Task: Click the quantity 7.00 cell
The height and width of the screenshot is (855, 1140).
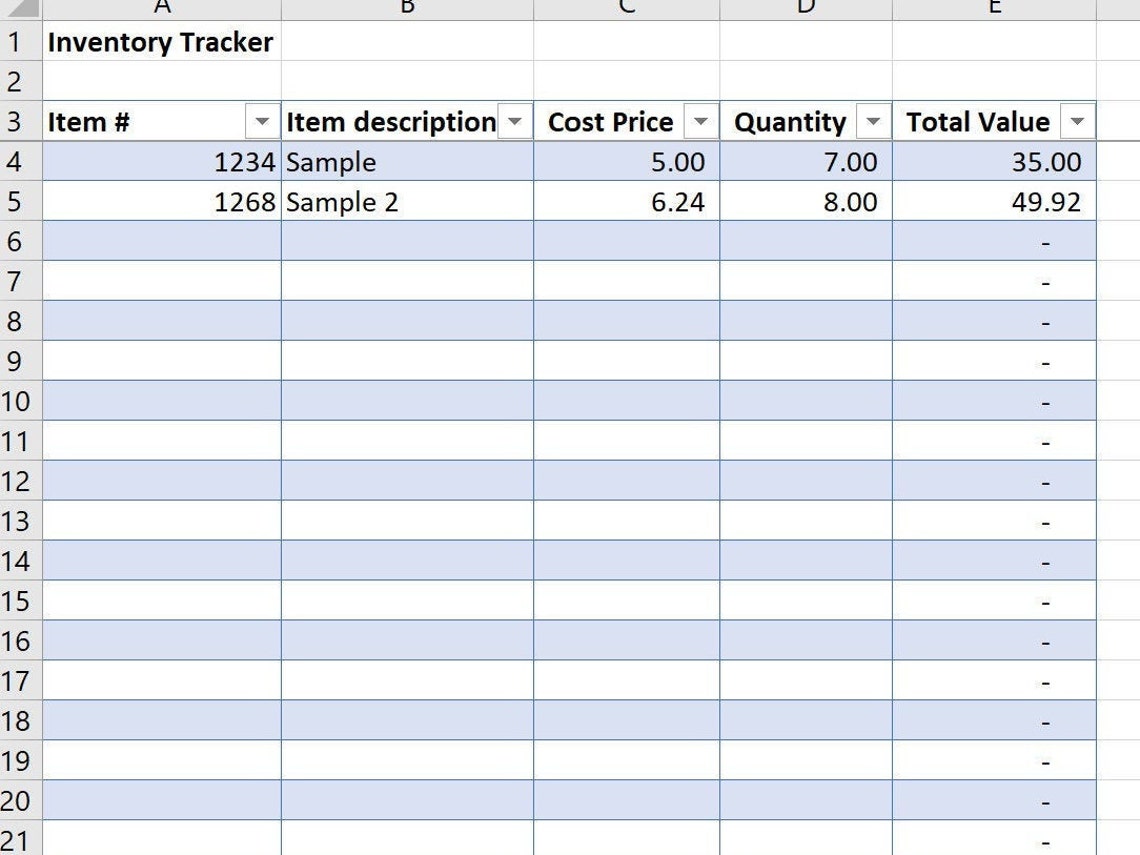Action: pyautogui.click(x=805, y=161)
